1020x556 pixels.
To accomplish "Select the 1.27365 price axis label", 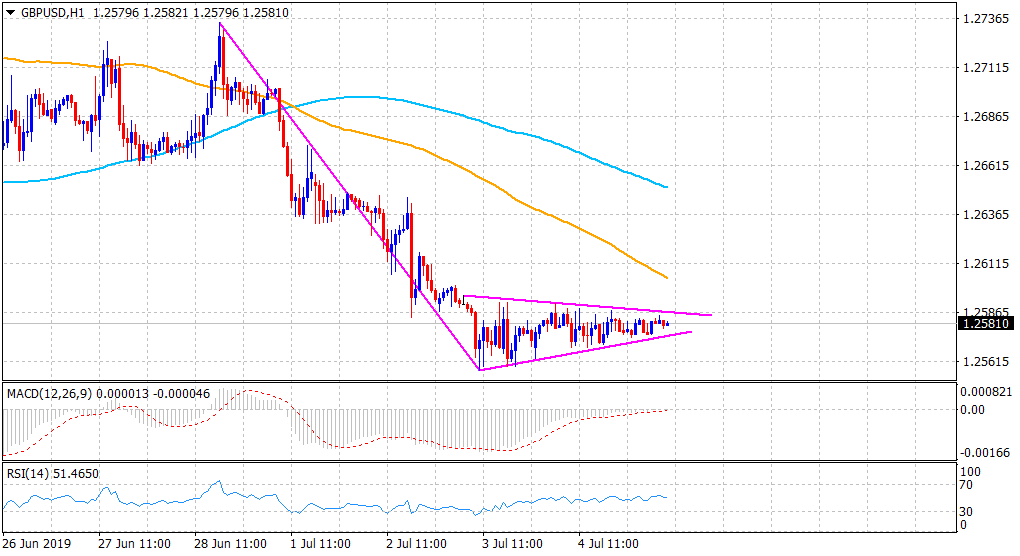I will tap(986, 19).
